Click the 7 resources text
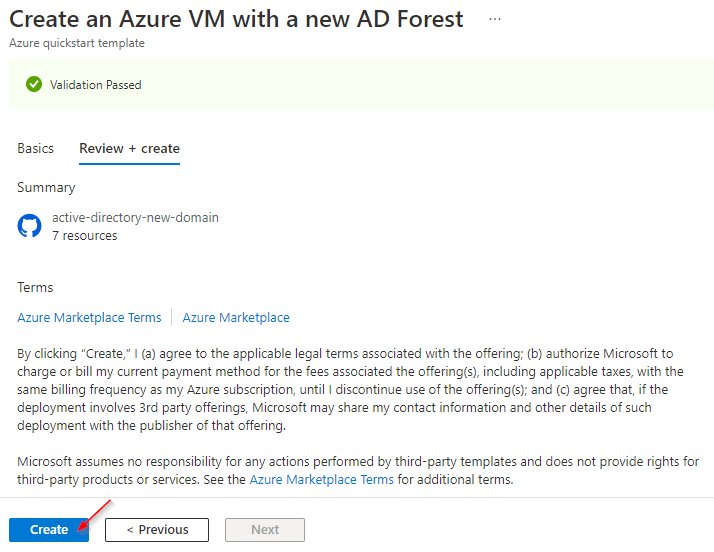 tap(85, 236)
